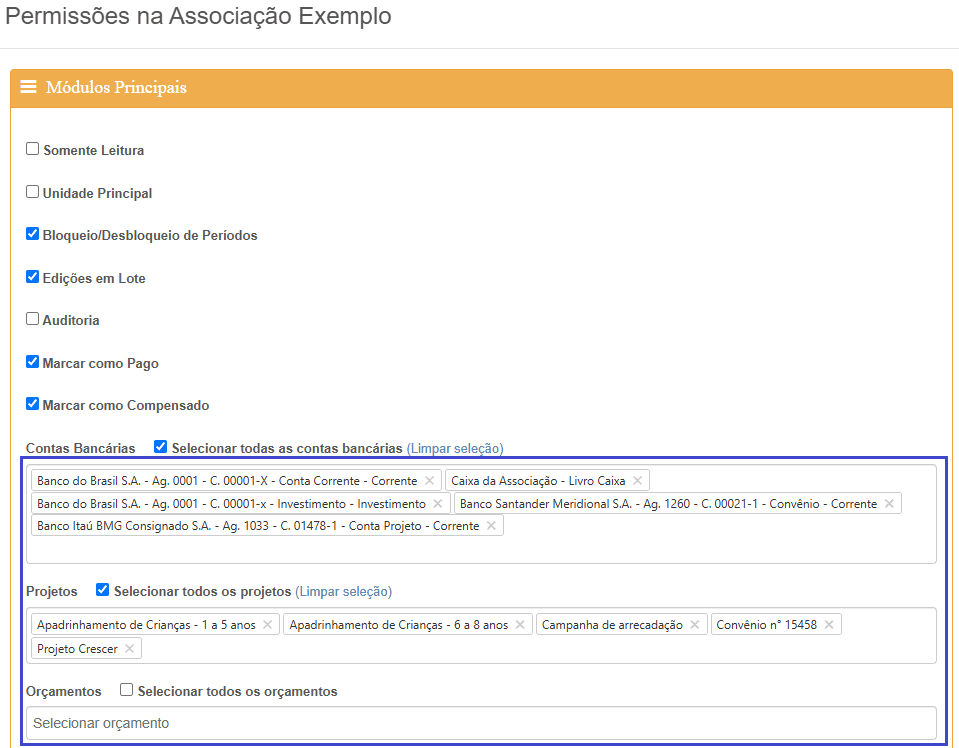The image size is (959, 748).
Task: Click the Módulos Principais panel header
Action: click(481, 88)
